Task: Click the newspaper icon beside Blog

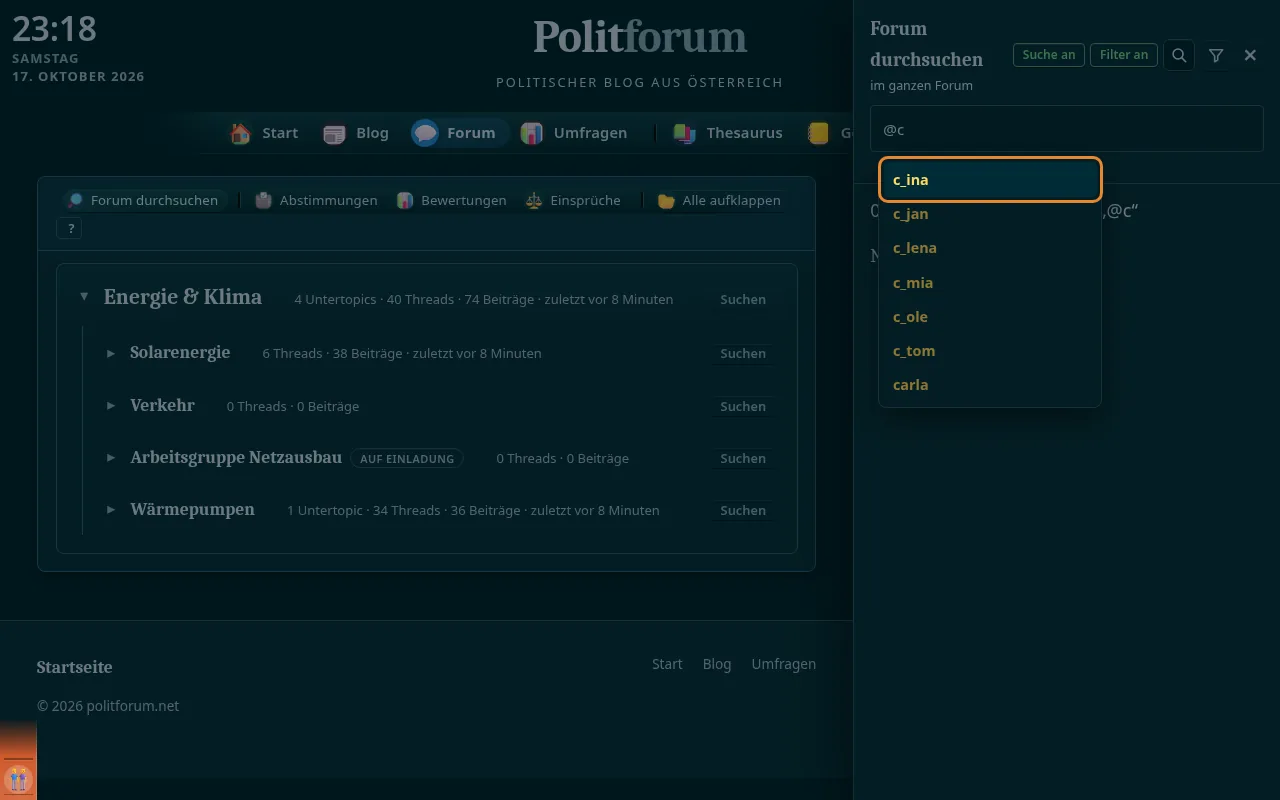Action: [334, 133]
